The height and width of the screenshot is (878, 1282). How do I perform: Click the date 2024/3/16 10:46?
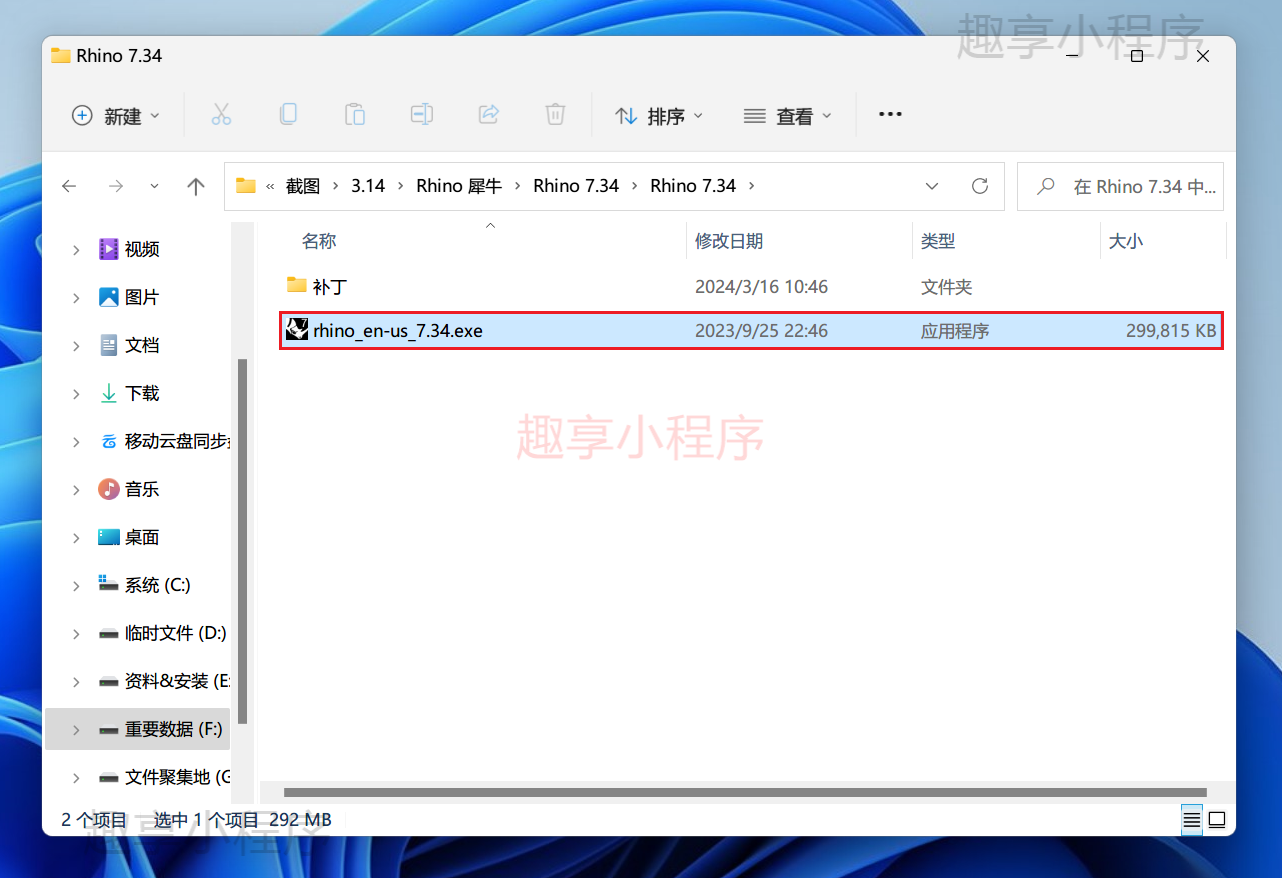761,287
